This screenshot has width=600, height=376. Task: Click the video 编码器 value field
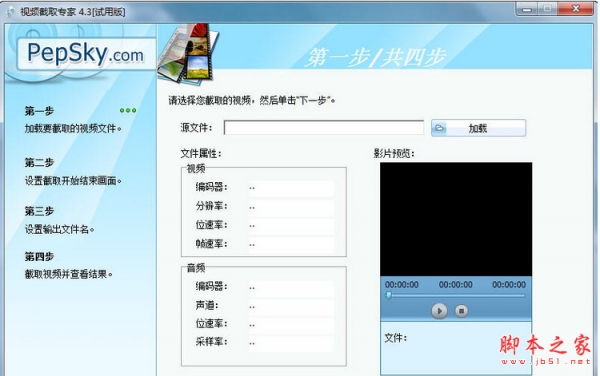(x=291, y=188)
